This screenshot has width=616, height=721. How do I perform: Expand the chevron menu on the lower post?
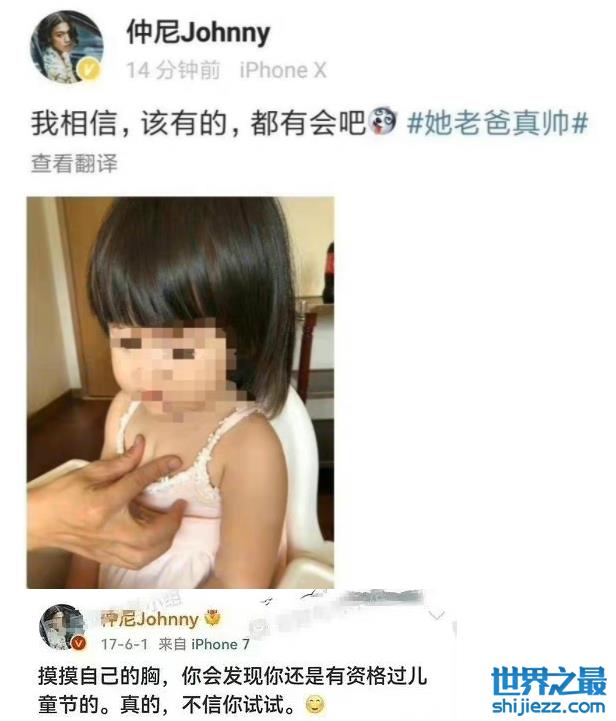point(436,614)
